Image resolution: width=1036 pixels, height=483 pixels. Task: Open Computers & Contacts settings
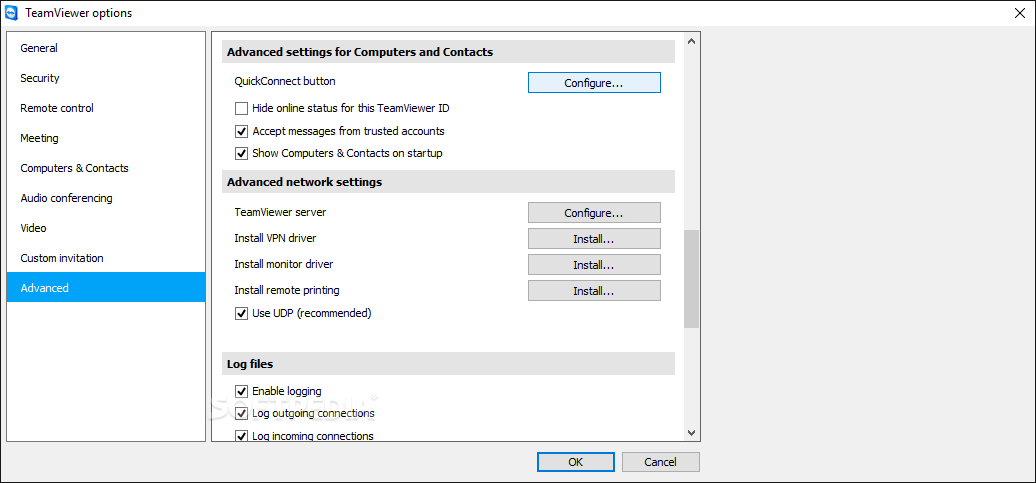(106, 168)
